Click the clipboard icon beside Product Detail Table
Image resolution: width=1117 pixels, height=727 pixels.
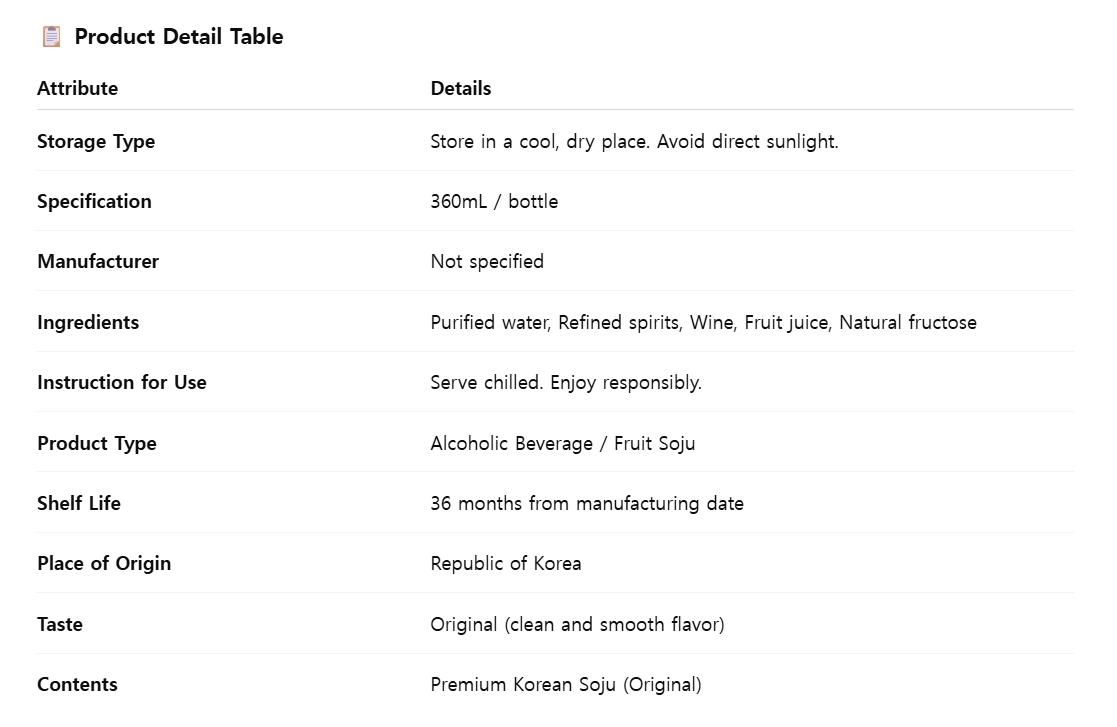(x=51, y=36)
